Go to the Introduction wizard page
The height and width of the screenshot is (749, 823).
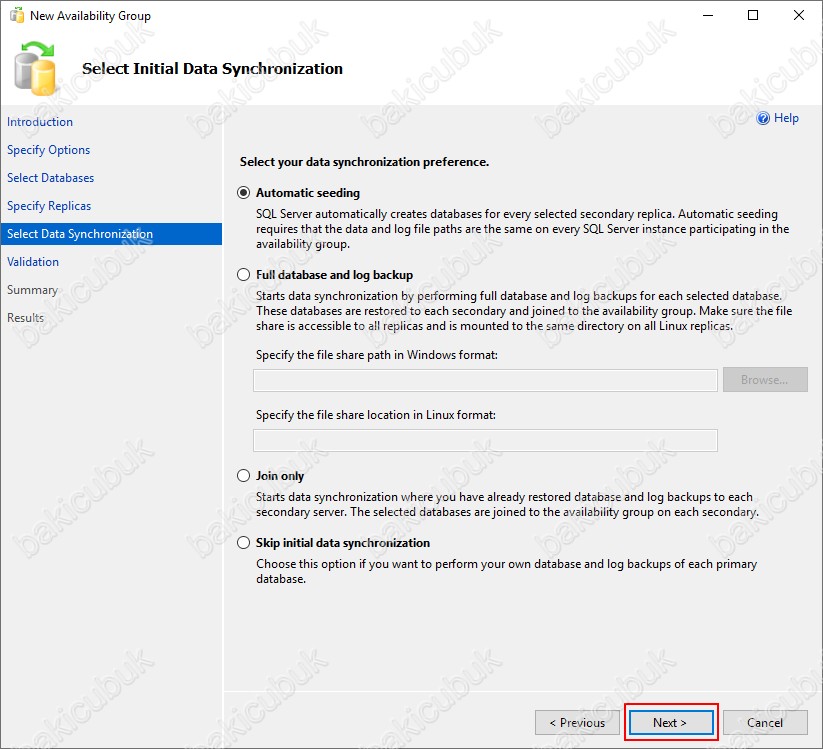(40, 122)
